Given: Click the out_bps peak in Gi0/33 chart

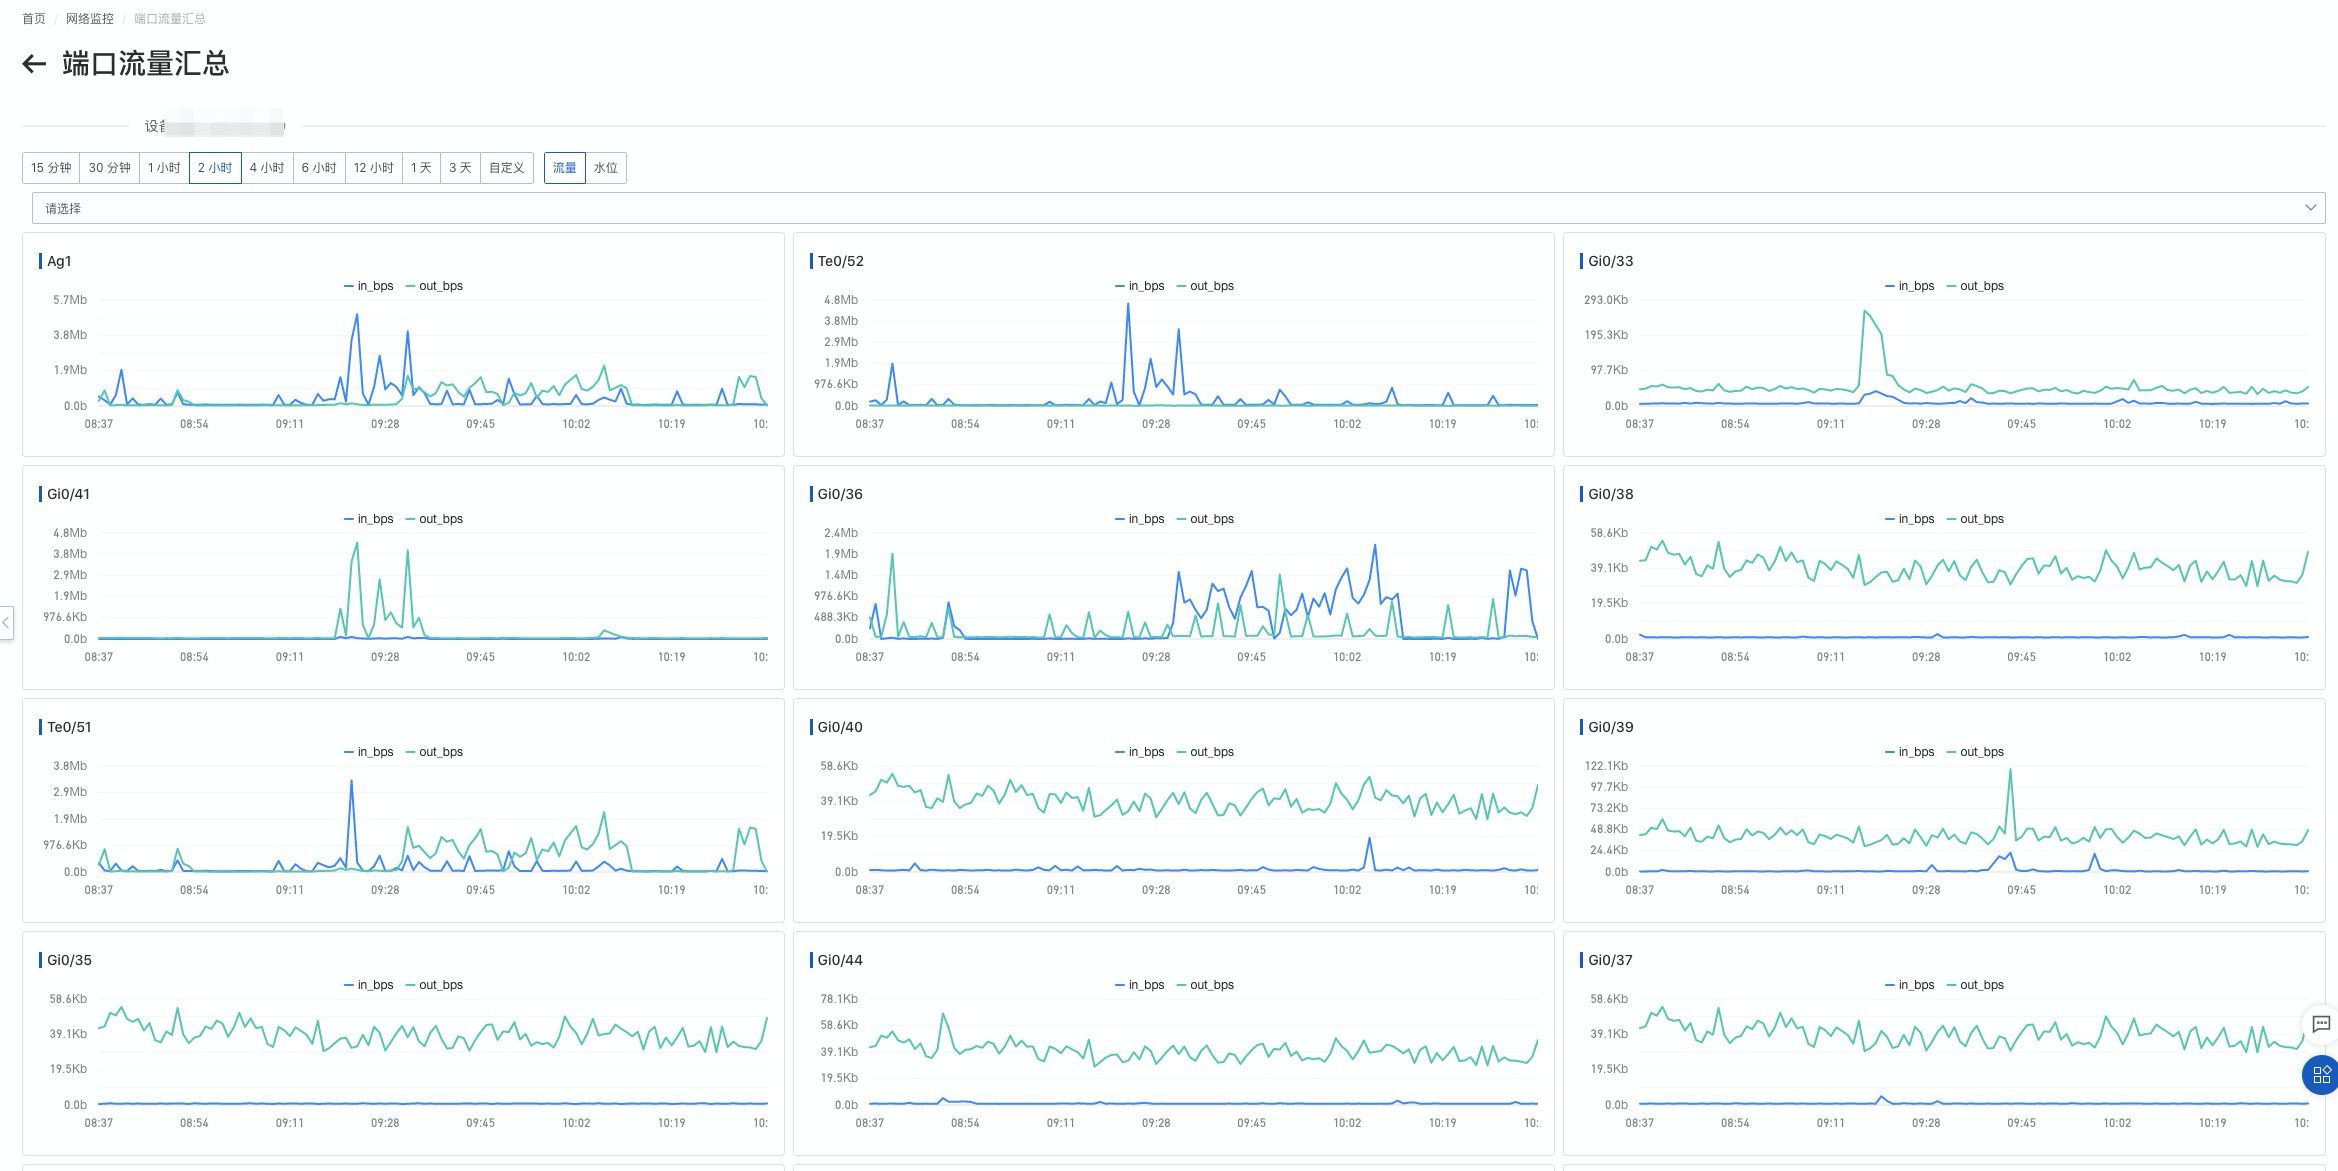Looking at the screenshot, I should click(x=1865, y=312).
